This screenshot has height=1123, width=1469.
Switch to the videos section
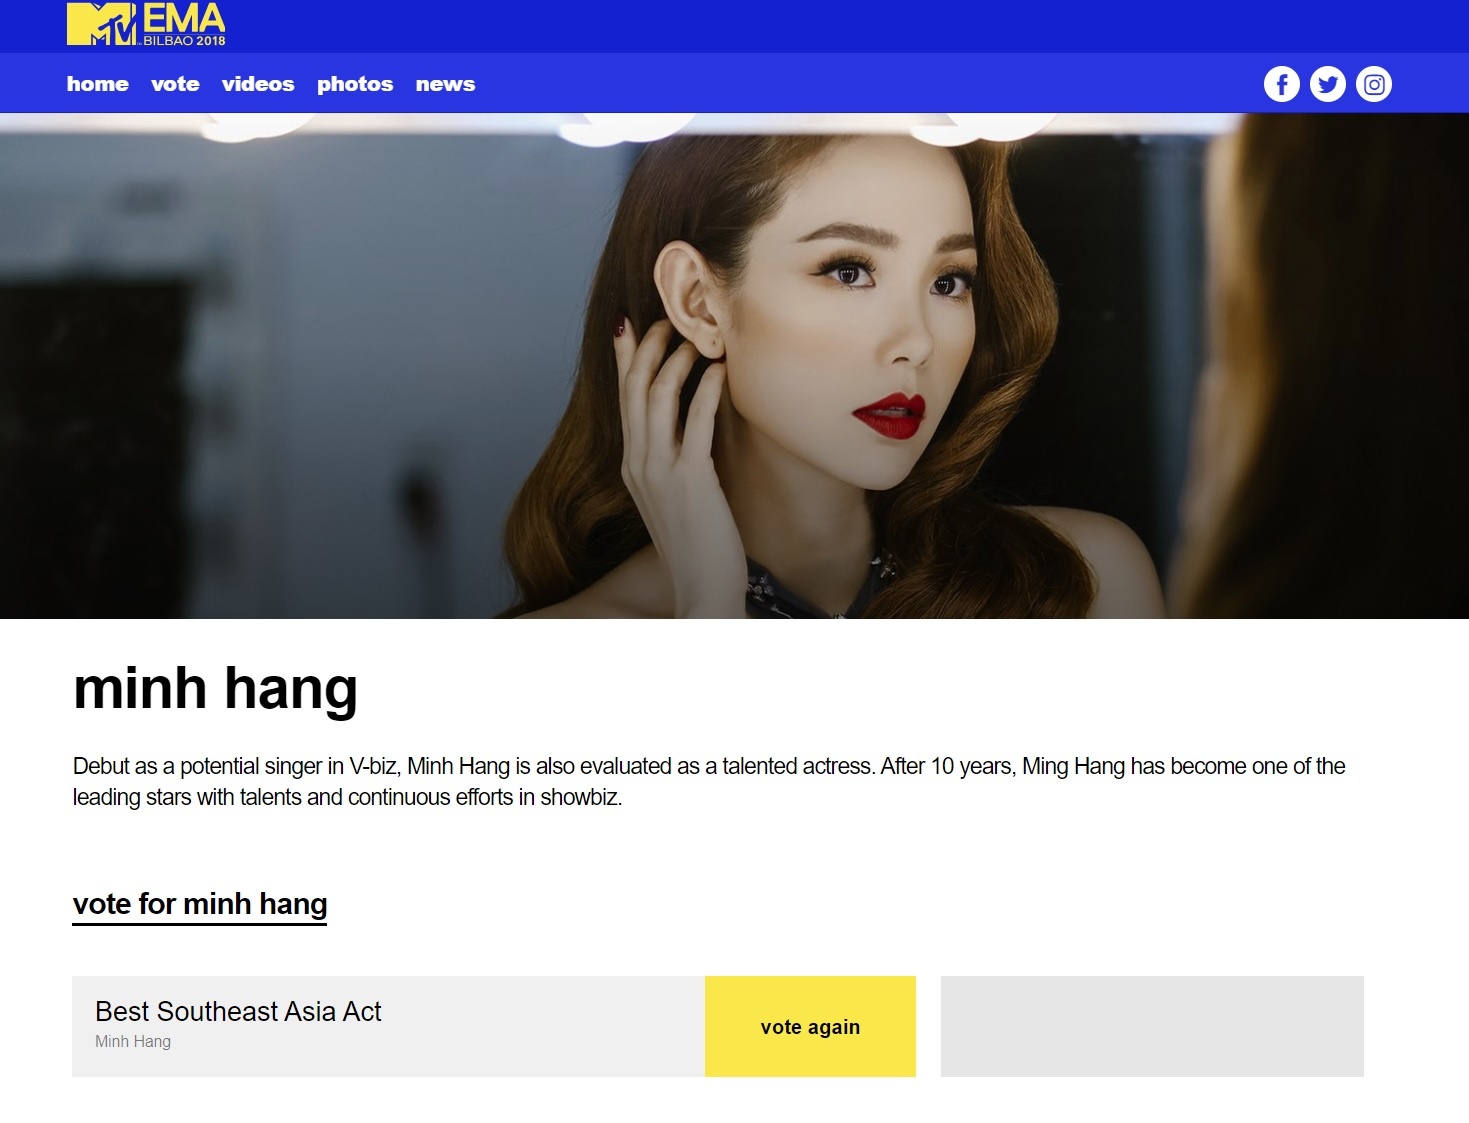tap(258, 85)
